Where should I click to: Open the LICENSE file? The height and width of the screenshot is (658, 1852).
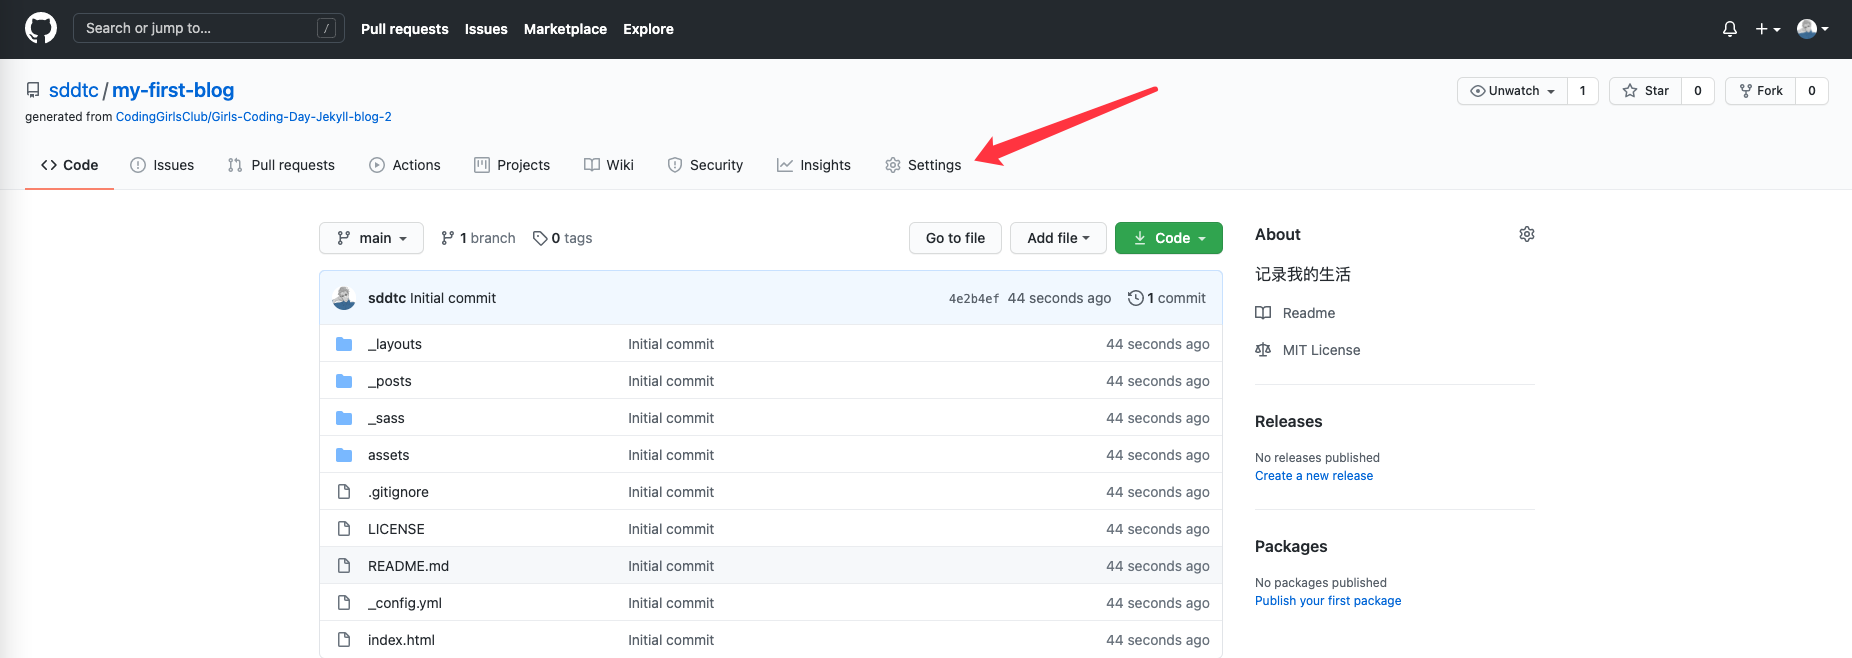[x=396, y=529]
